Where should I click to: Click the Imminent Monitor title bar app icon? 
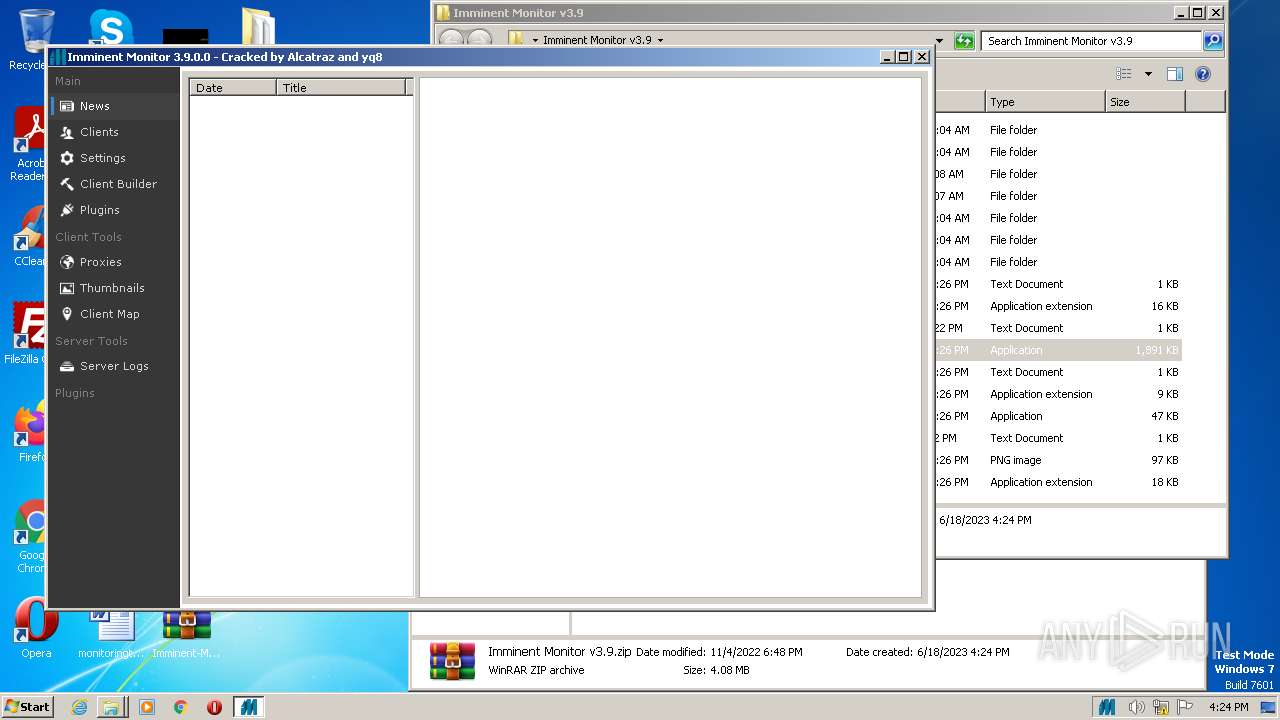point(57,57)
